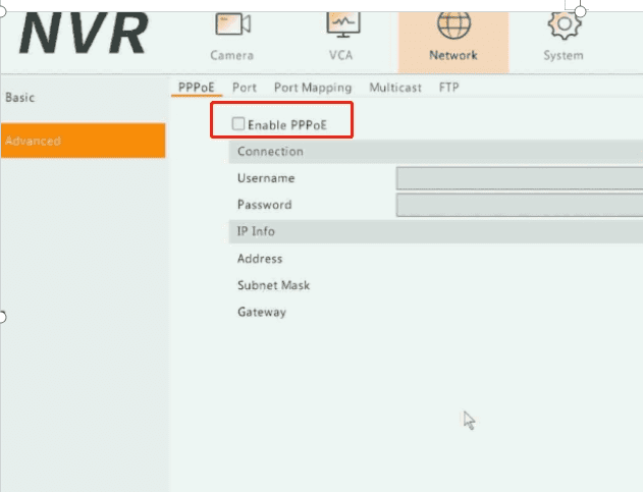Enable the PPPoE checkbox
Screen dimensions: 643x492
click(238, 125)
